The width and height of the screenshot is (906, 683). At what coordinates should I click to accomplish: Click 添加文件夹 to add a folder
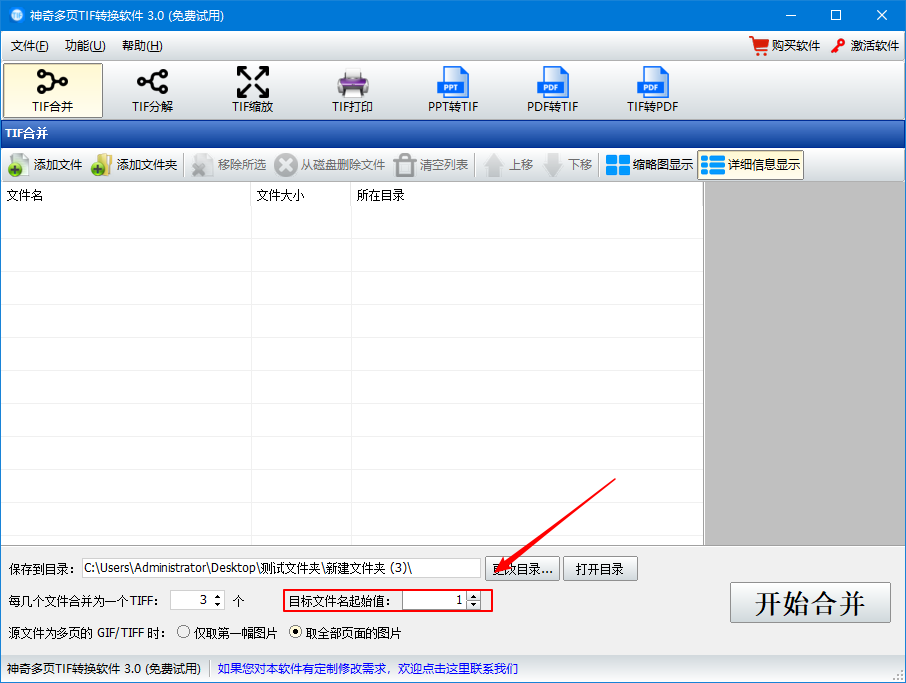tap(134, 165)
